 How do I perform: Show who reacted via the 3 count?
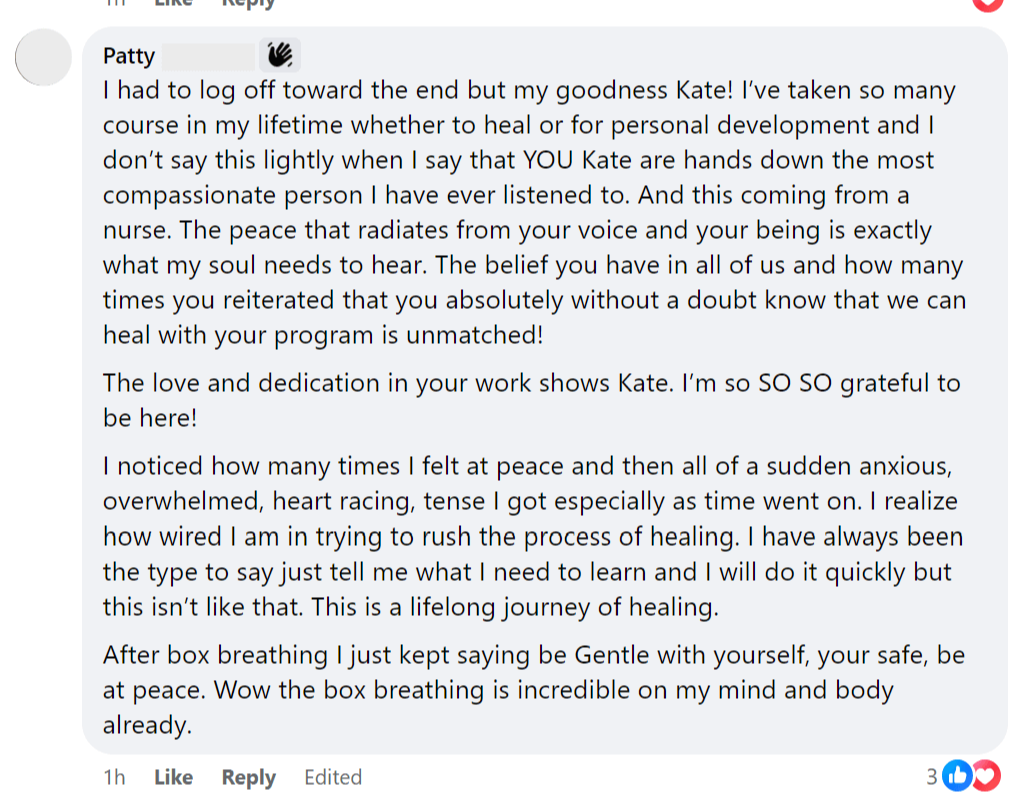click(x=931, y=776)
